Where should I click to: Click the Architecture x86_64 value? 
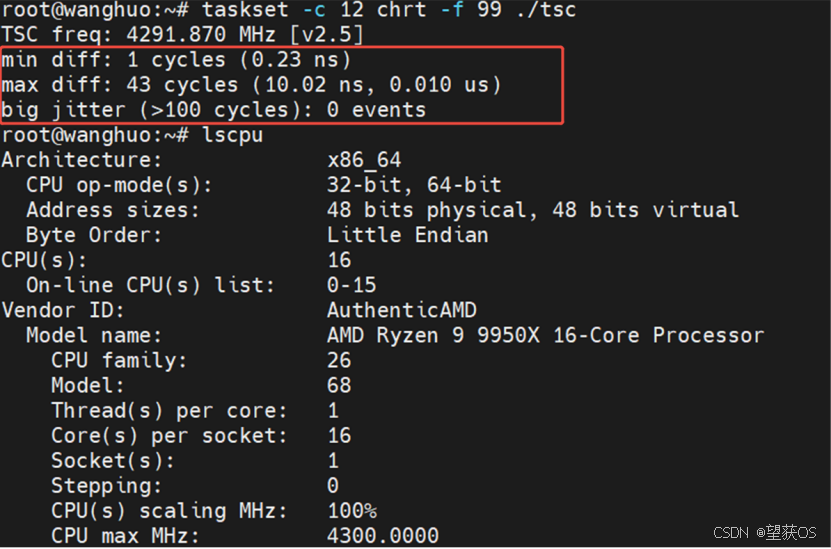click(364, 160)
